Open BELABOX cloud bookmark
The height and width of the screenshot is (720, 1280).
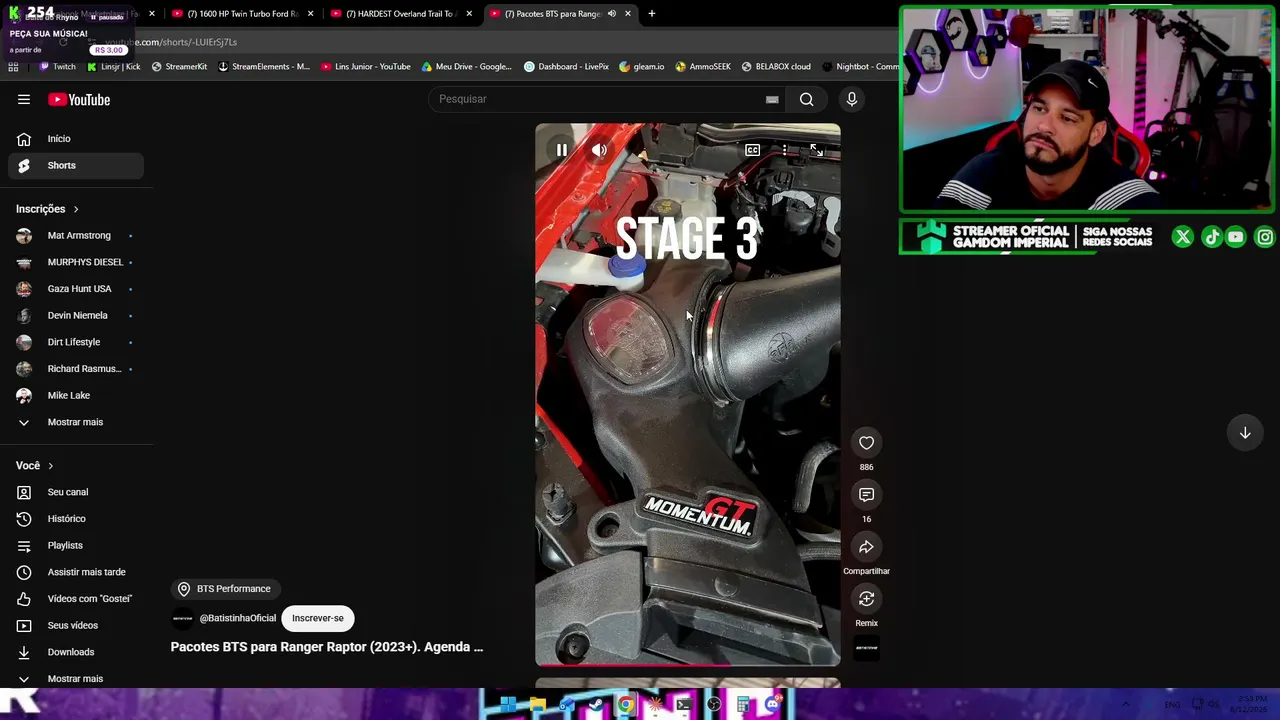pos(776,67)
